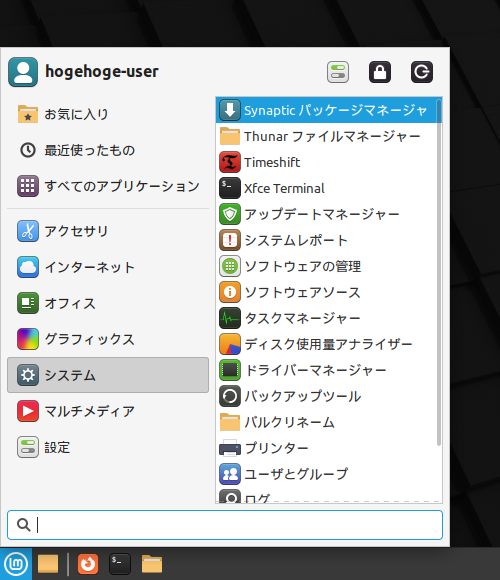Open Synaptic package manager icon
This screenshot has width=500, height=580.
230,110
